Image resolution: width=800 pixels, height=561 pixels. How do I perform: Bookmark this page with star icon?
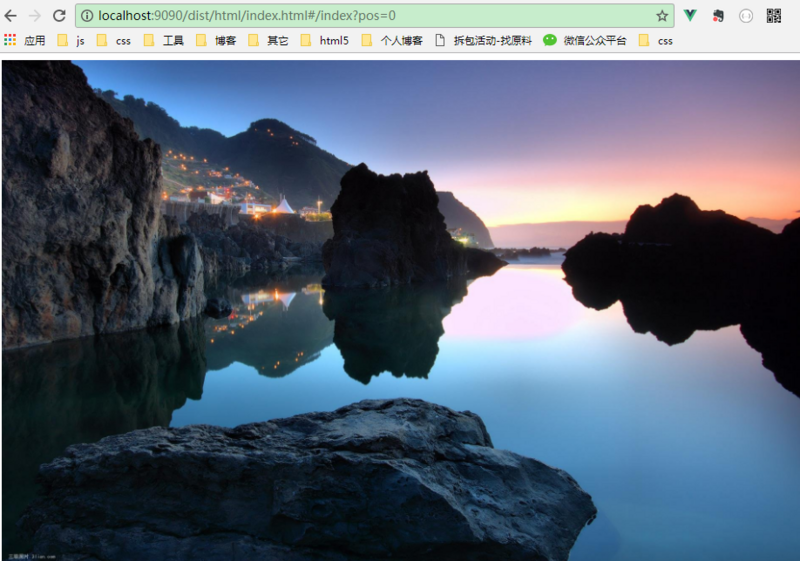pos(662,16)
